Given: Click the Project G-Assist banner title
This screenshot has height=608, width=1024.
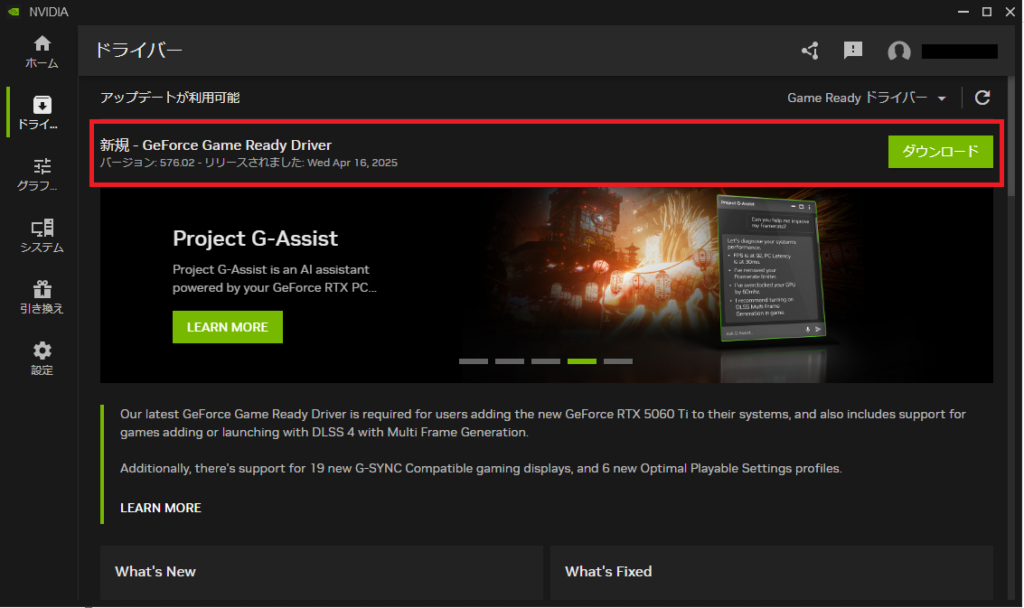Looking at the screenshot, I should pos(255,238).
